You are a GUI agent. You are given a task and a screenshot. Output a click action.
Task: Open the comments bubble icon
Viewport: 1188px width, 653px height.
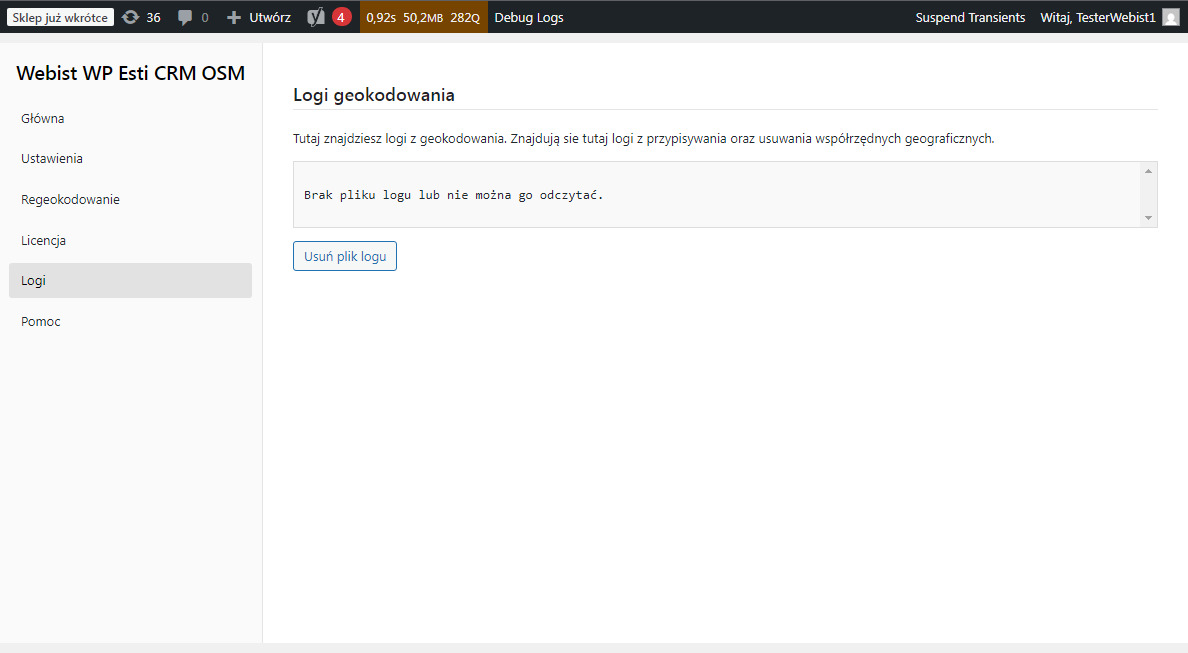[x=185, y=17]
